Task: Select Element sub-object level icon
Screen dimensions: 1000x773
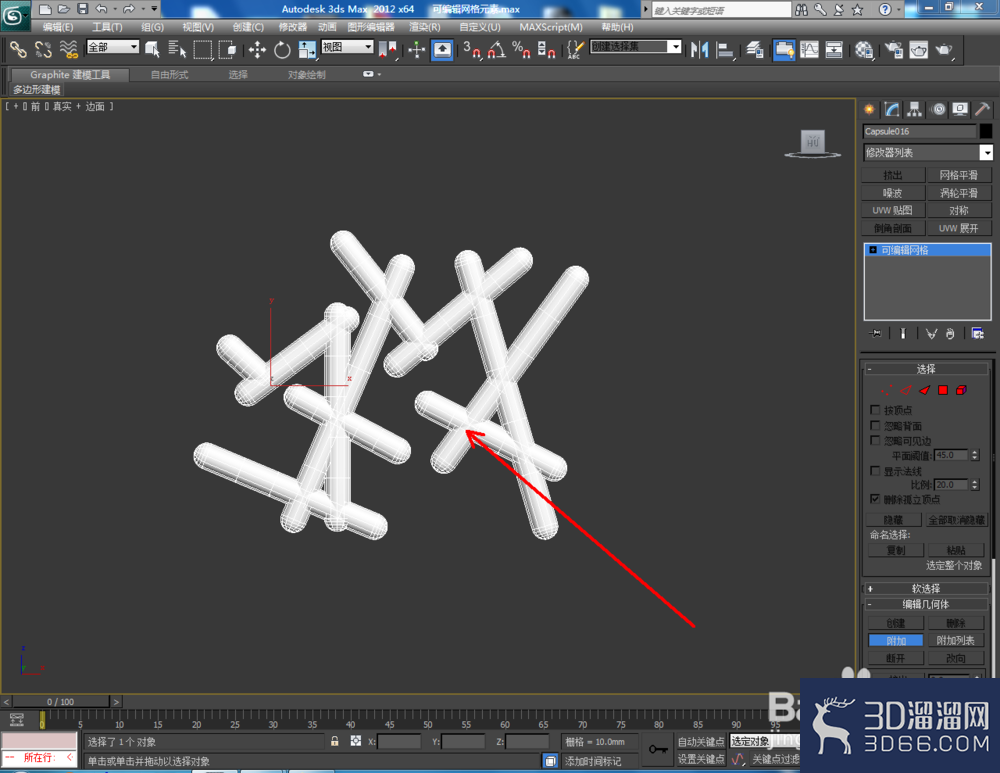Action: [961, 390]
